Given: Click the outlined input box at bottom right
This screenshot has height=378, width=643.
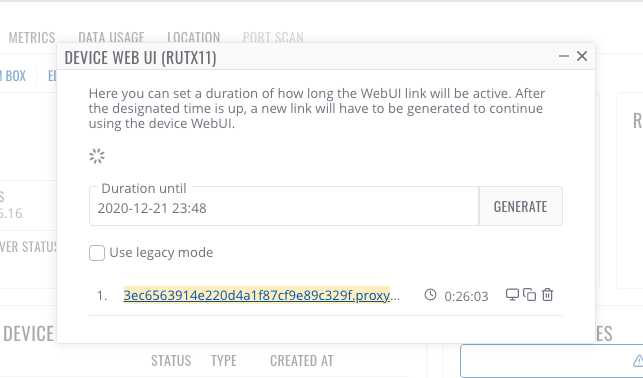Looking at the screenshot, I should coord(552,361).
